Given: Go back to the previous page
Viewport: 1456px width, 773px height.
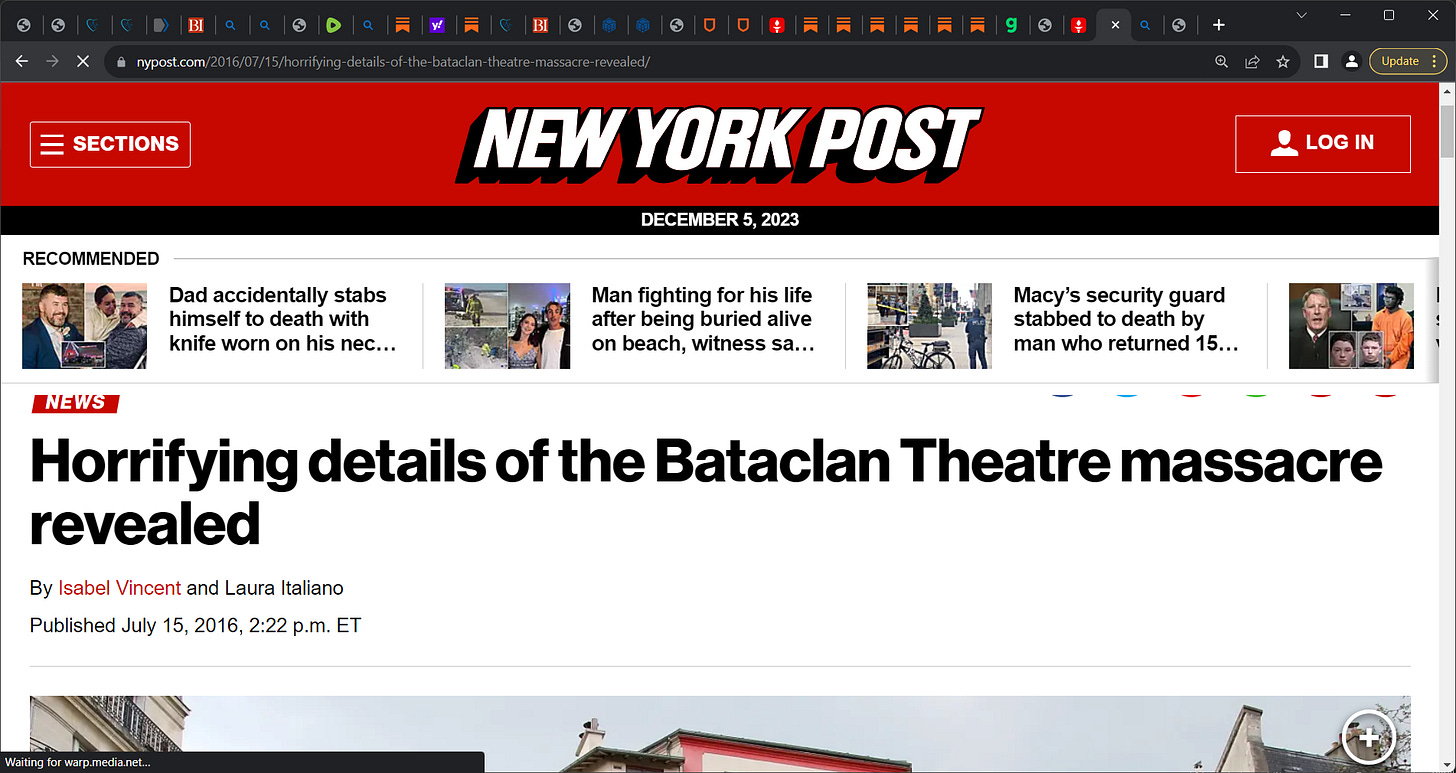Looking at the screenshot, I should tap(22, 61).
